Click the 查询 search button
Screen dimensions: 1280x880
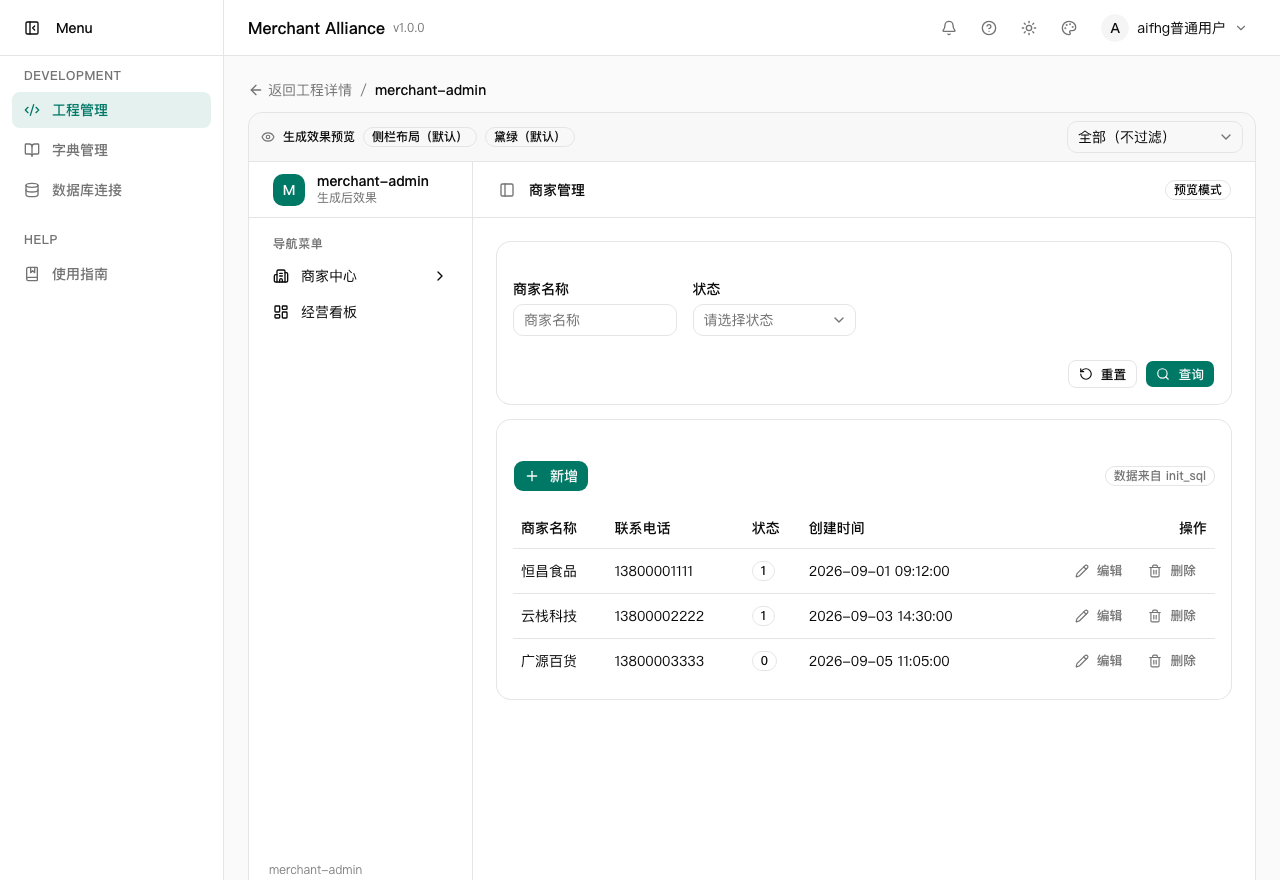[x=1180, y=374]
